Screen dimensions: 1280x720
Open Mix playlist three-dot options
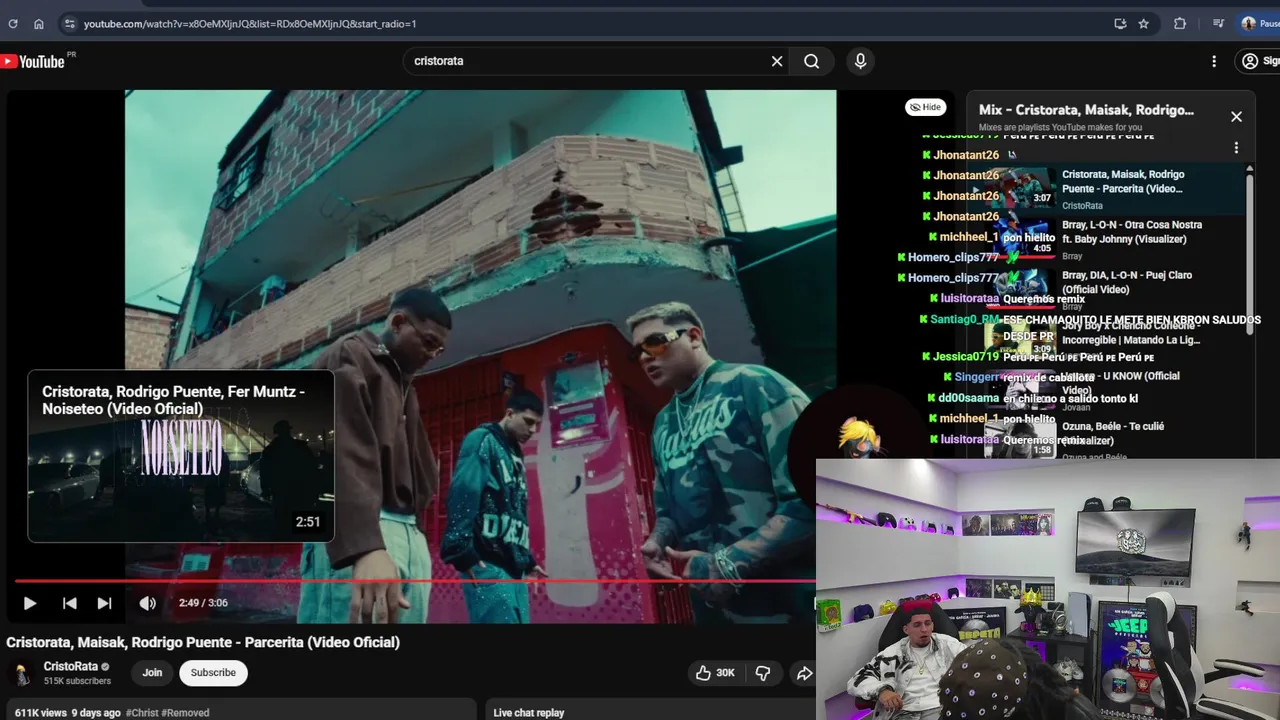[x=1236, y=148]
